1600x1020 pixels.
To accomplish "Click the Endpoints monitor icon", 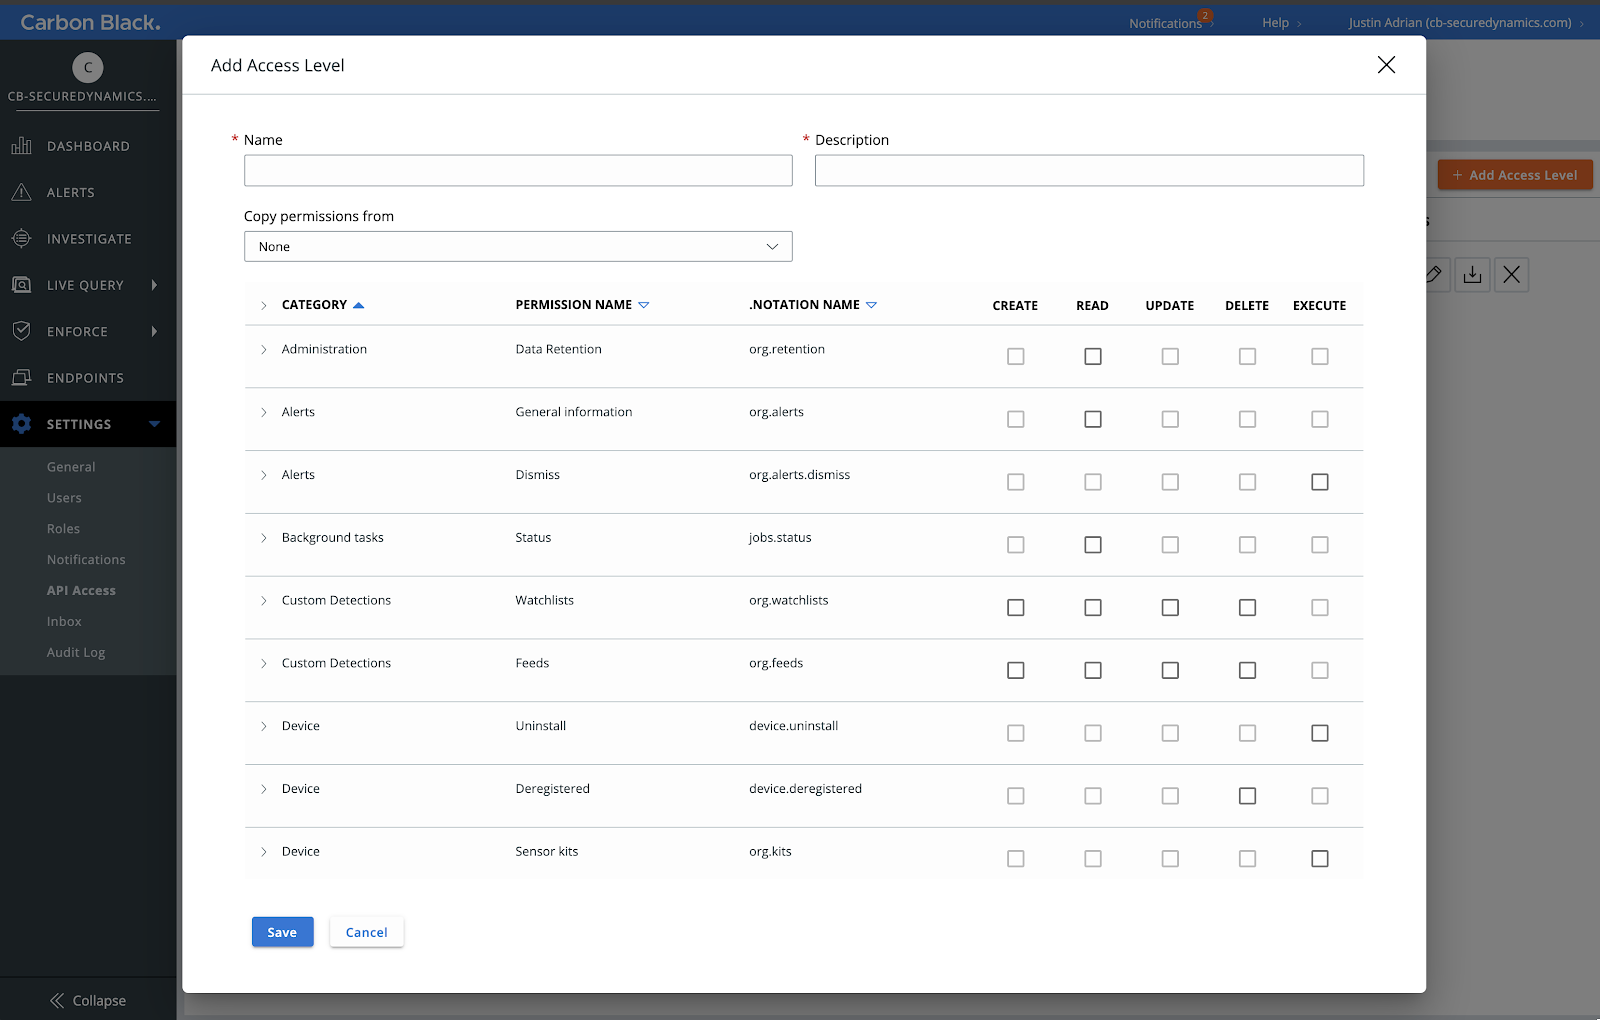I will click(x=22, y=377).
